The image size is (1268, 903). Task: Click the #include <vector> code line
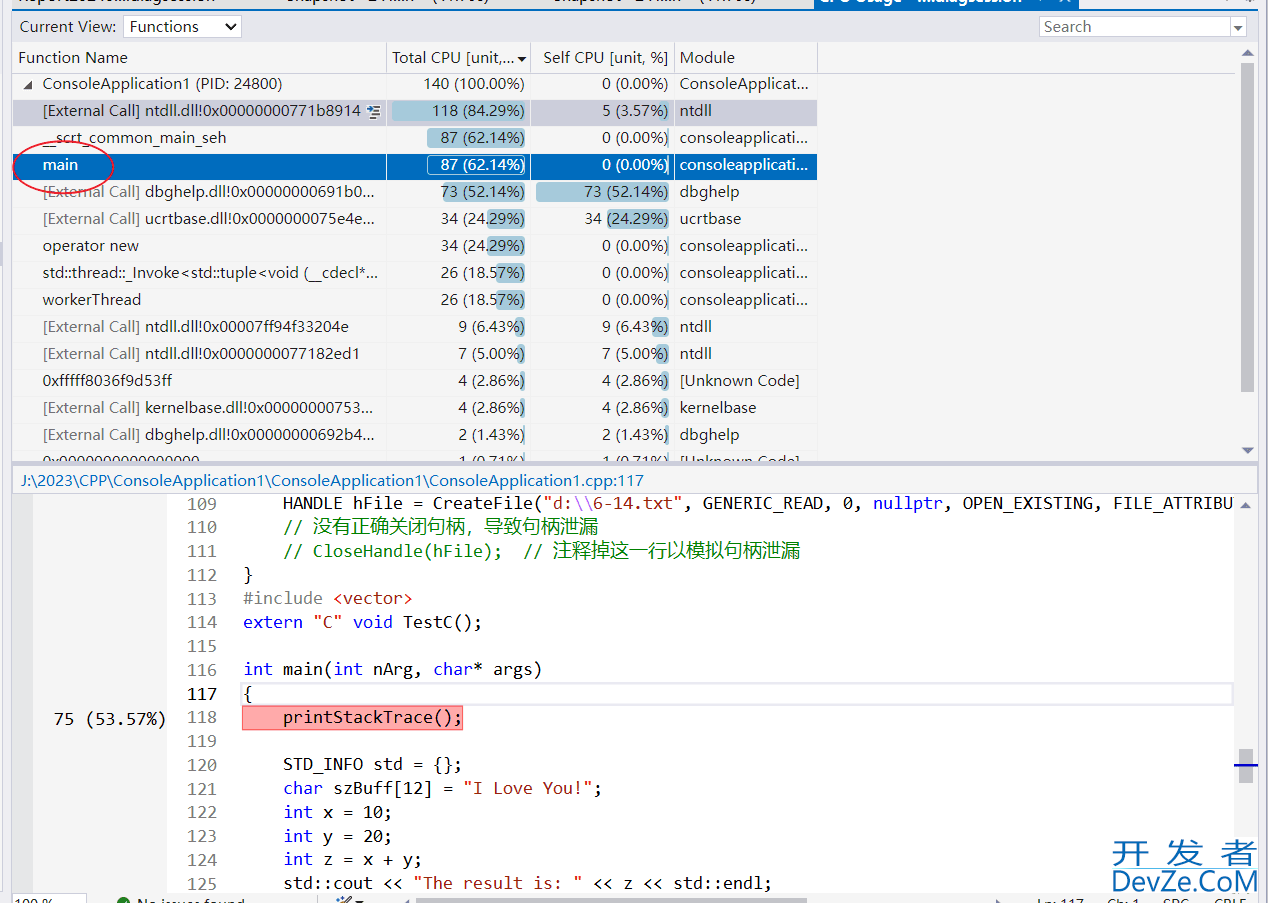pyautogui.click(x=328, y=598)
